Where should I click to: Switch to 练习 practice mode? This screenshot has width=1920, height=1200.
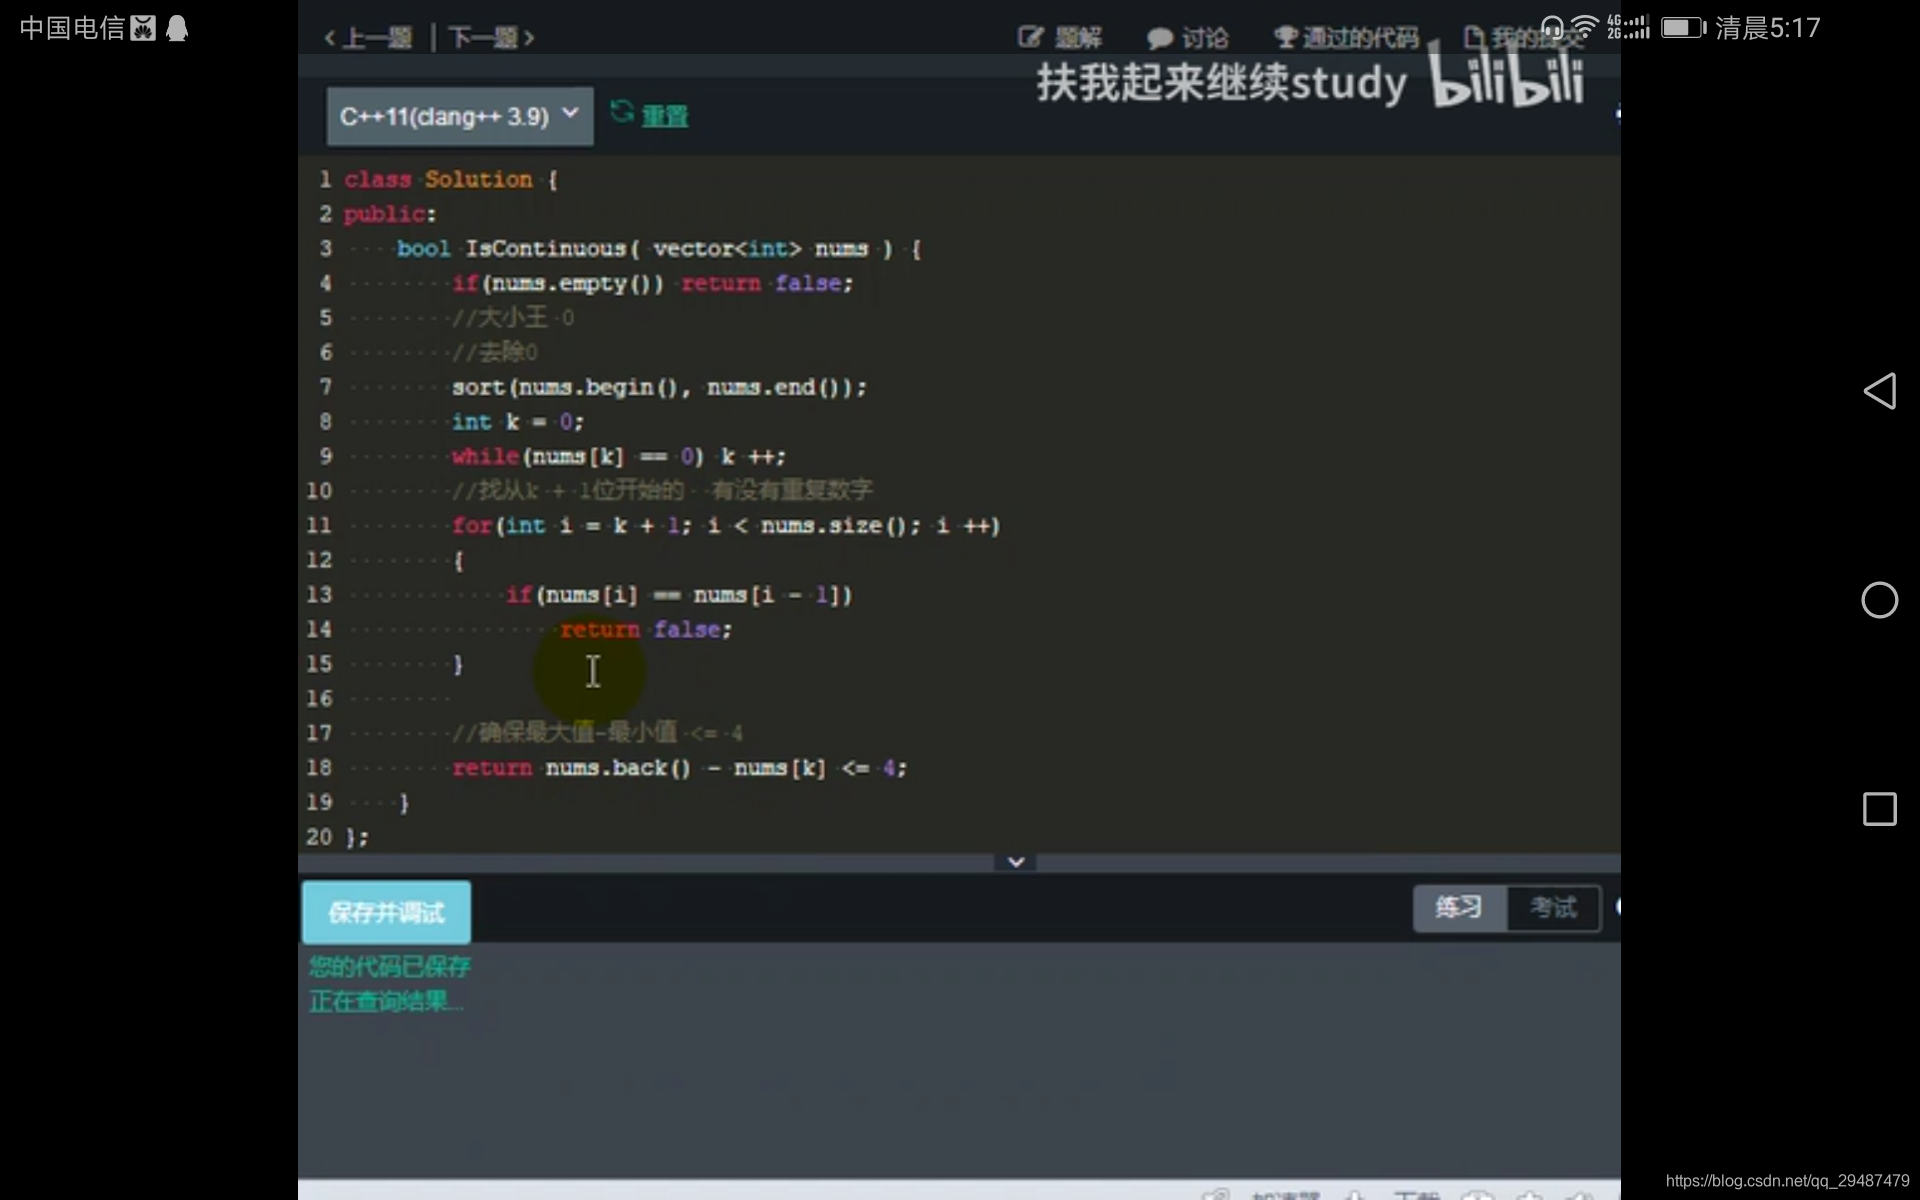pos(1458,908)
